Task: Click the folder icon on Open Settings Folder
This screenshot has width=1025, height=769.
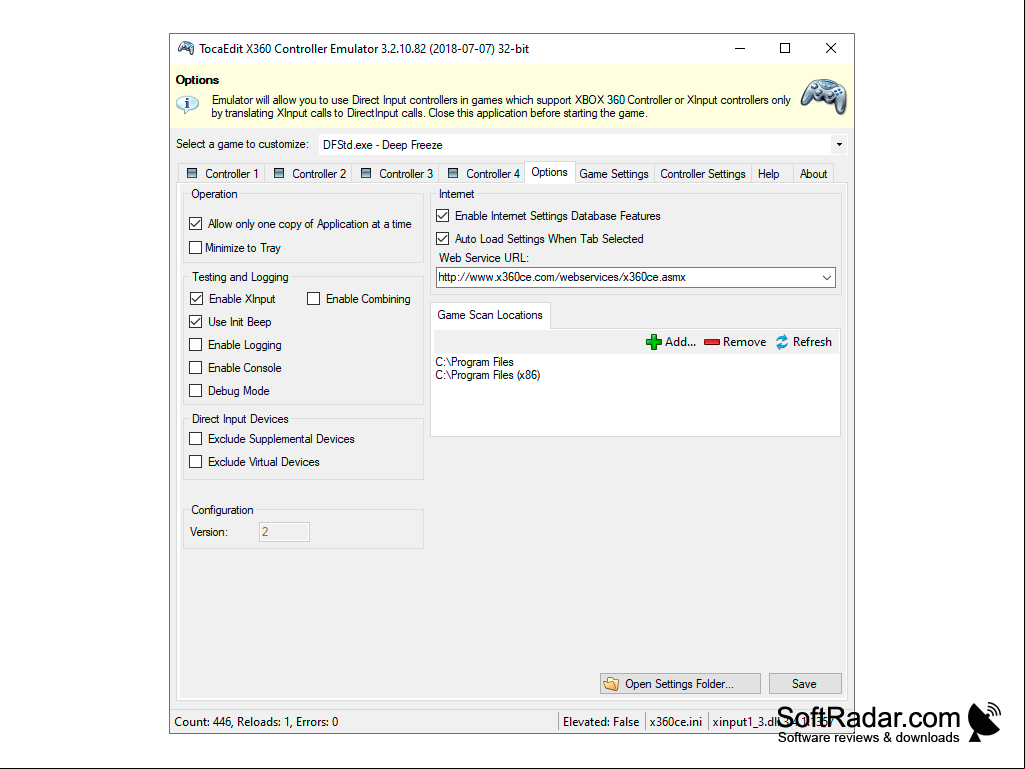Action: (x=611, y=684)
